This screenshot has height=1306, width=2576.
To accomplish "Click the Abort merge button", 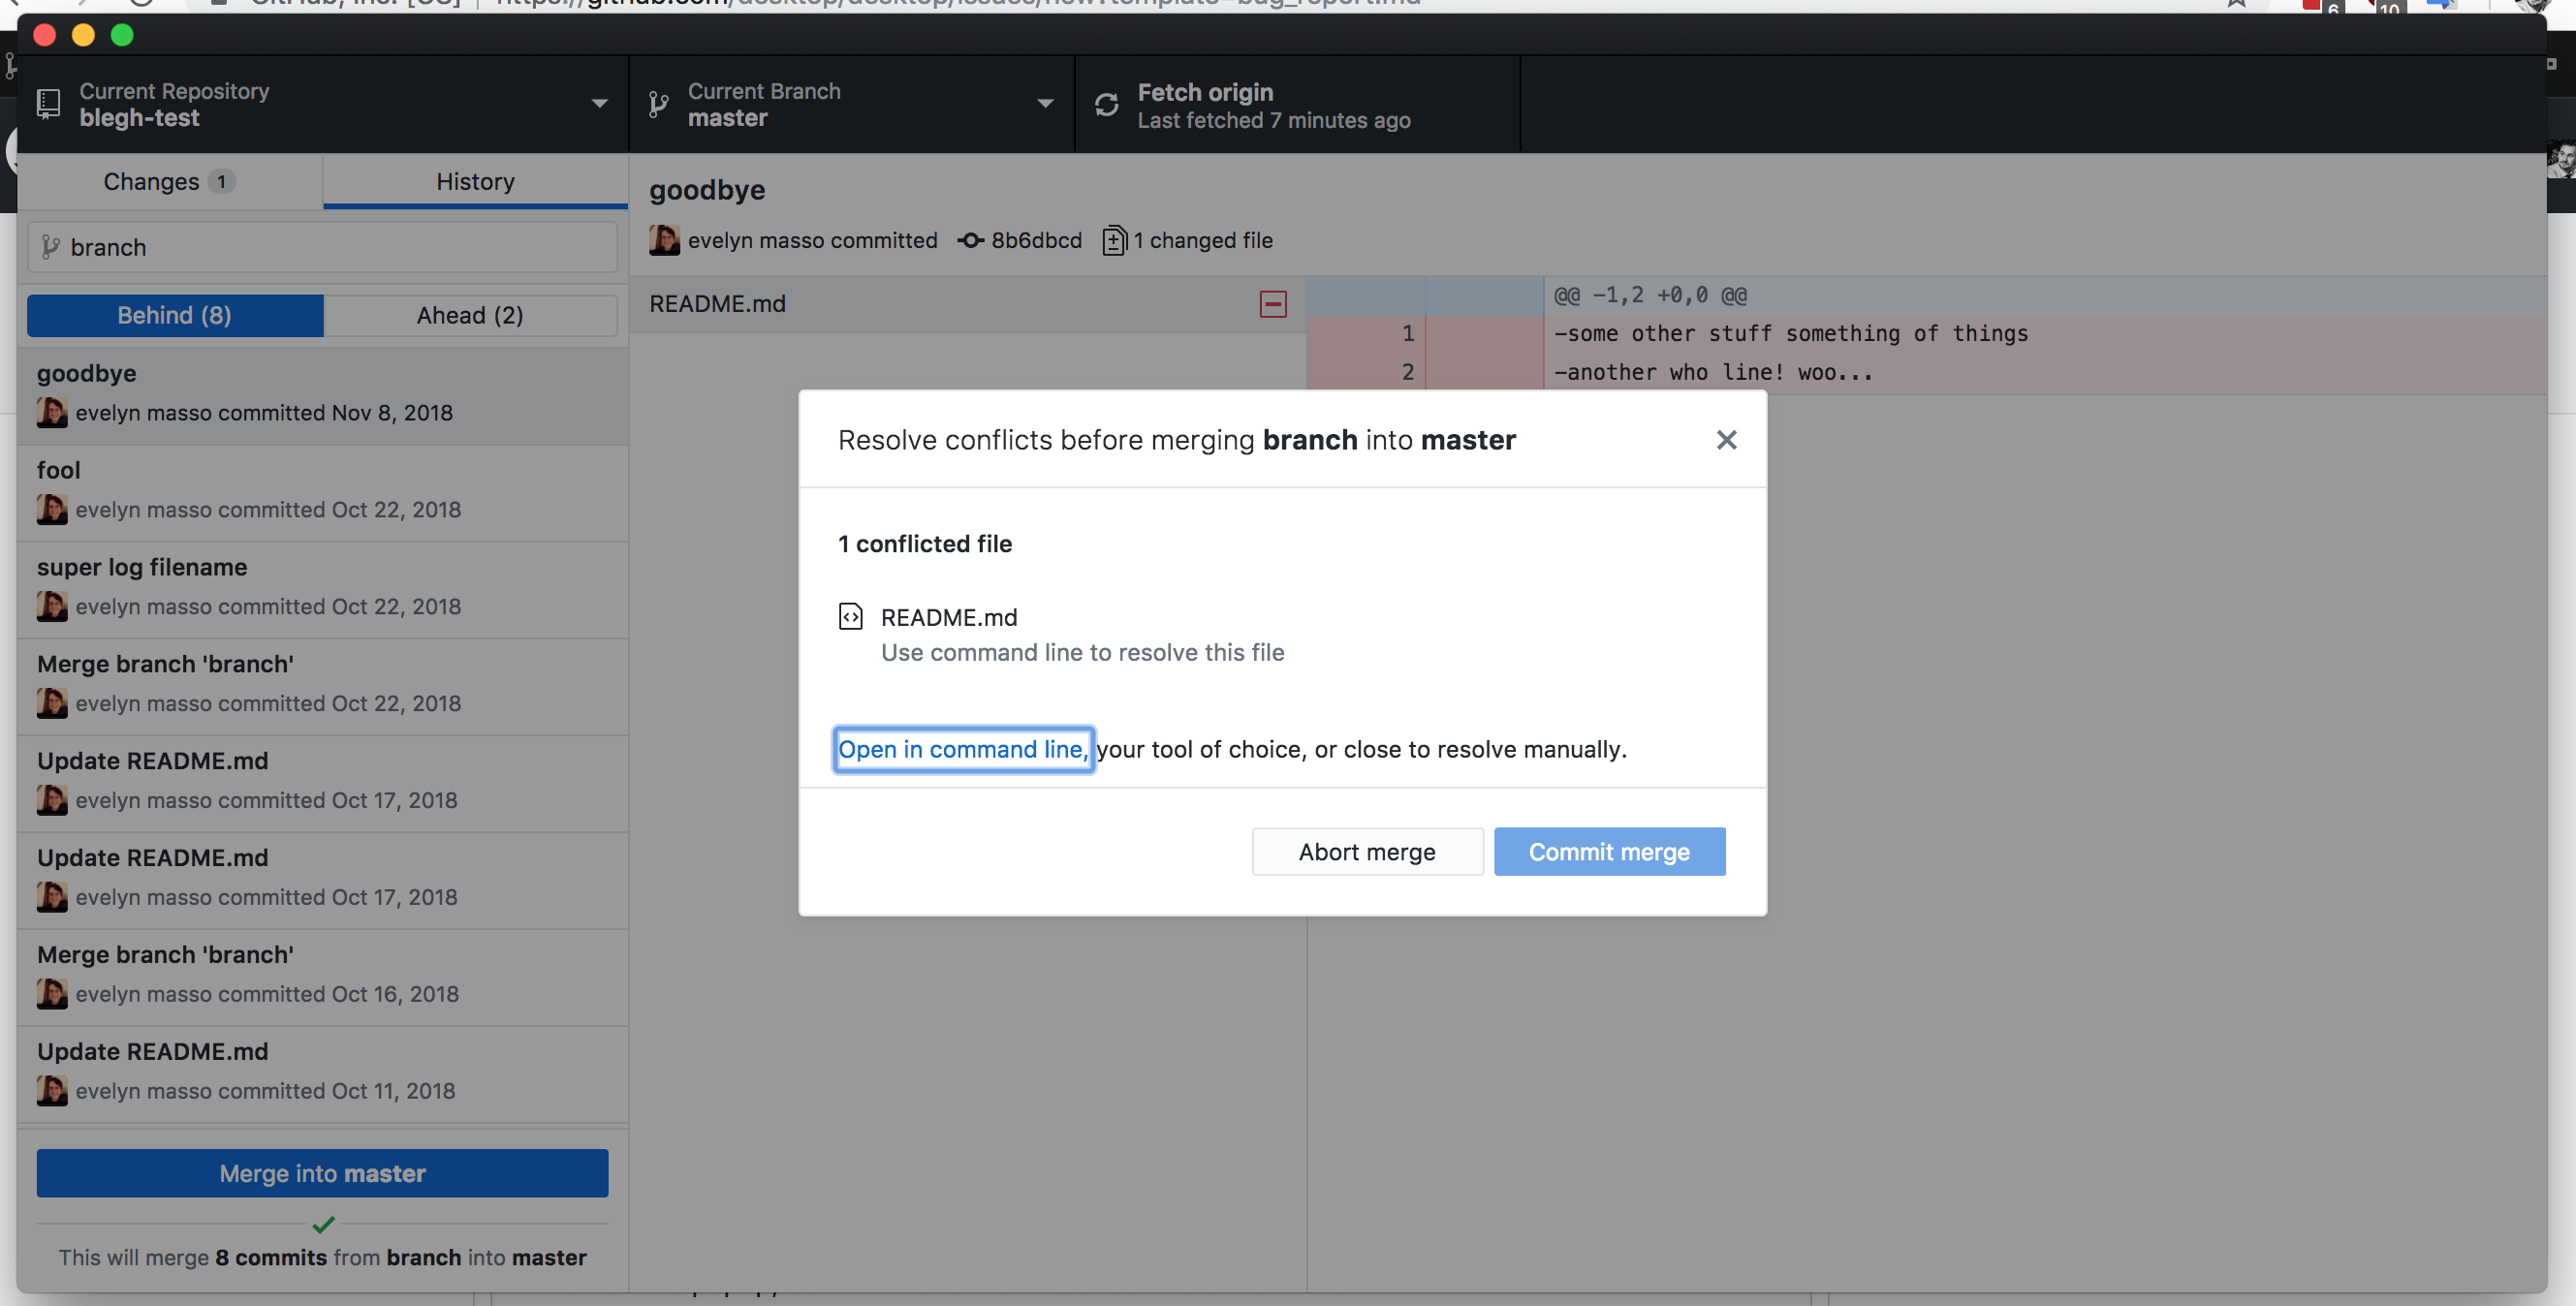I will (x=1367, y=851).
